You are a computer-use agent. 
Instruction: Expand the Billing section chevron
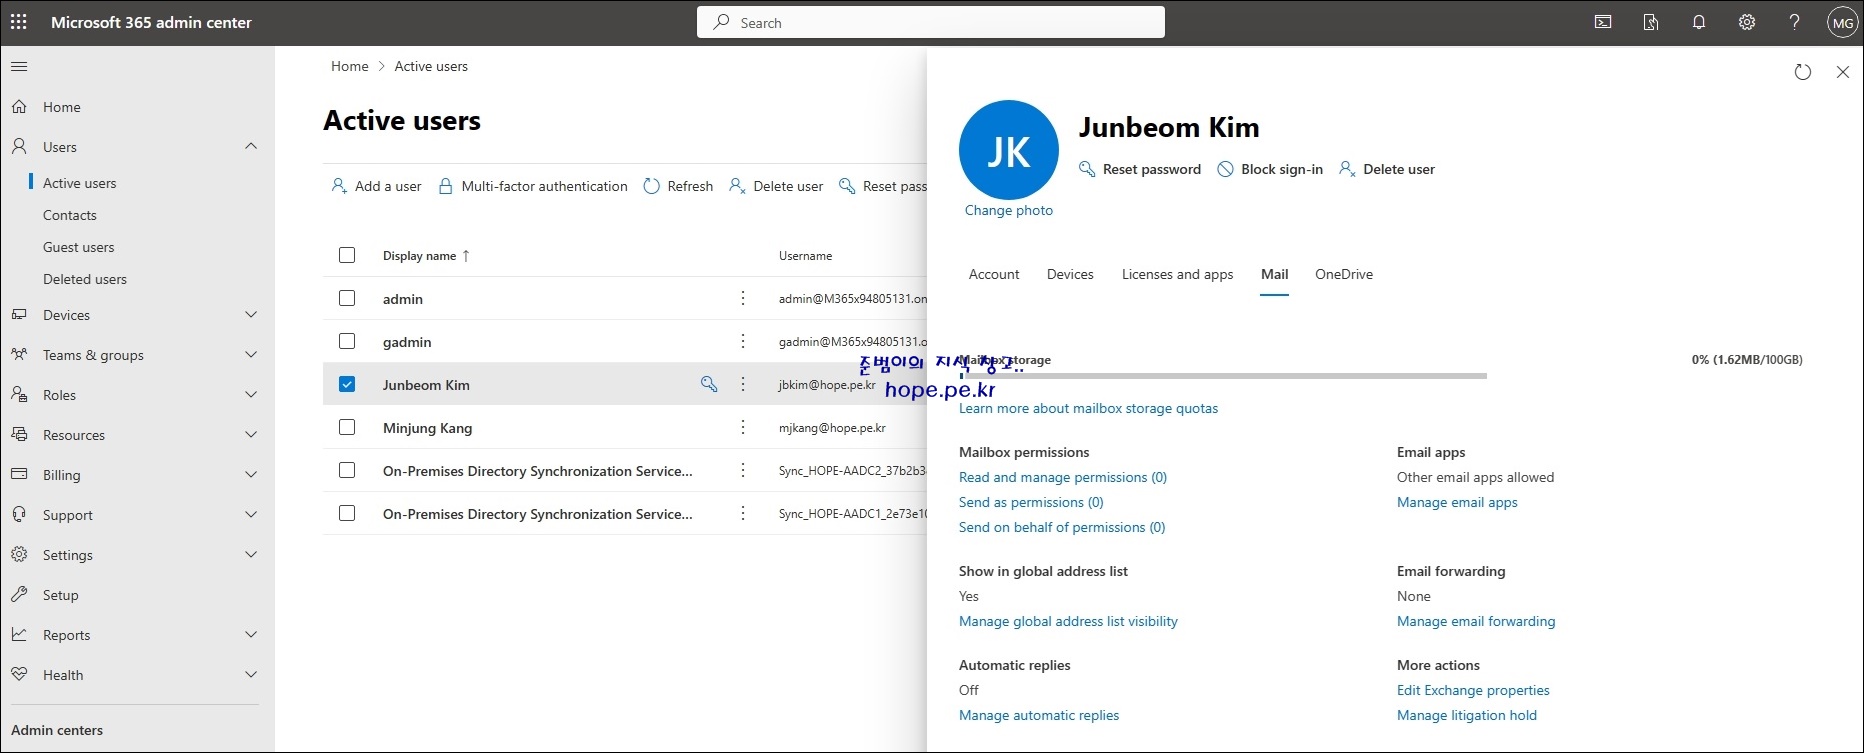click(x=251, y=475)
